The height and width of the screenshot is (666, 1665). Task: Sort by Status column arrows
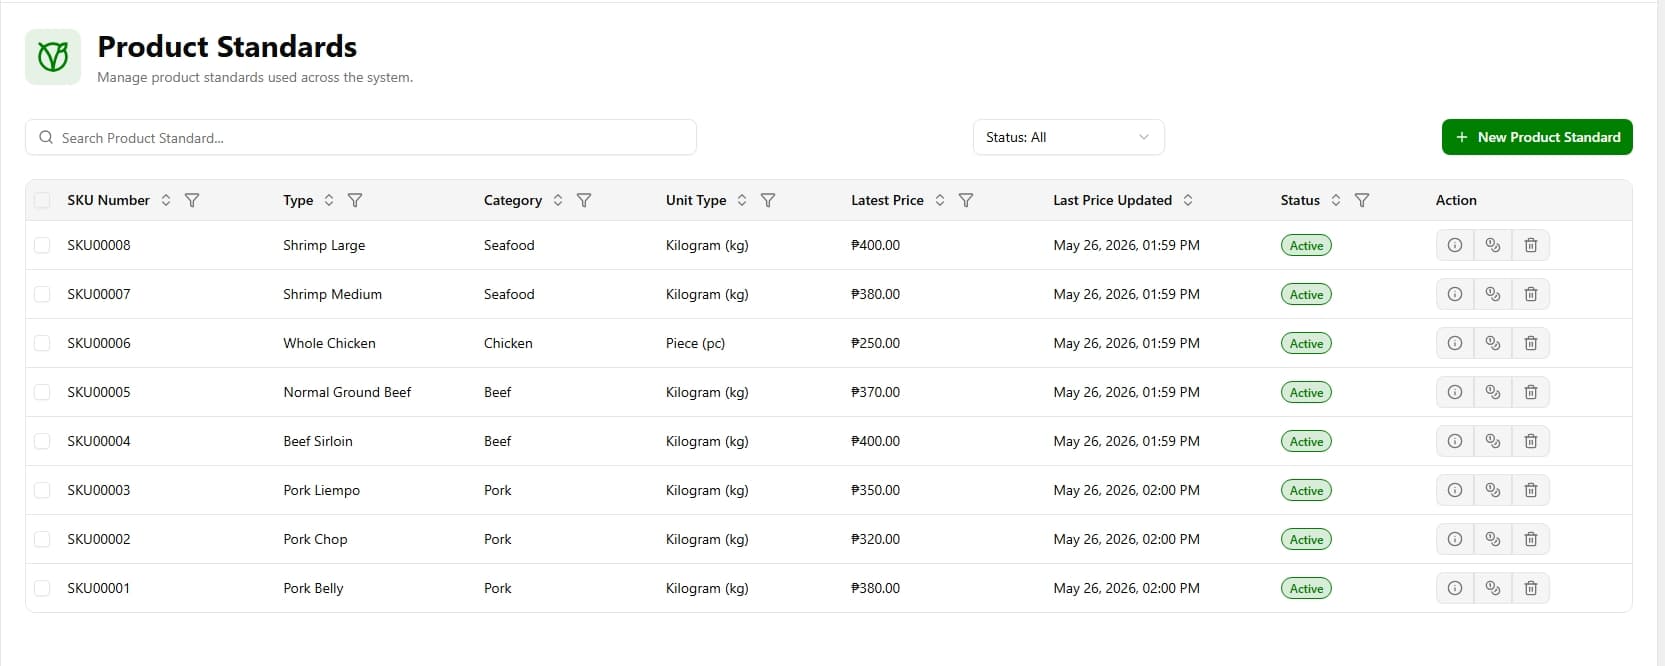tap(1336, 200)
